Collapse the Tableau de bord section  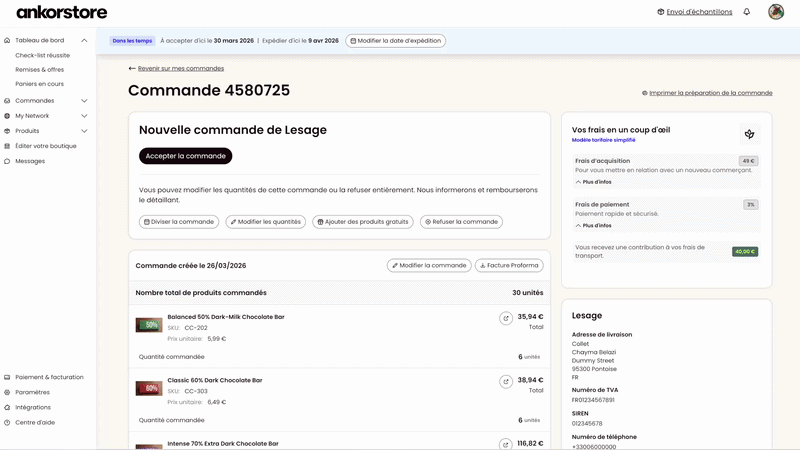(x=84, y=41)
